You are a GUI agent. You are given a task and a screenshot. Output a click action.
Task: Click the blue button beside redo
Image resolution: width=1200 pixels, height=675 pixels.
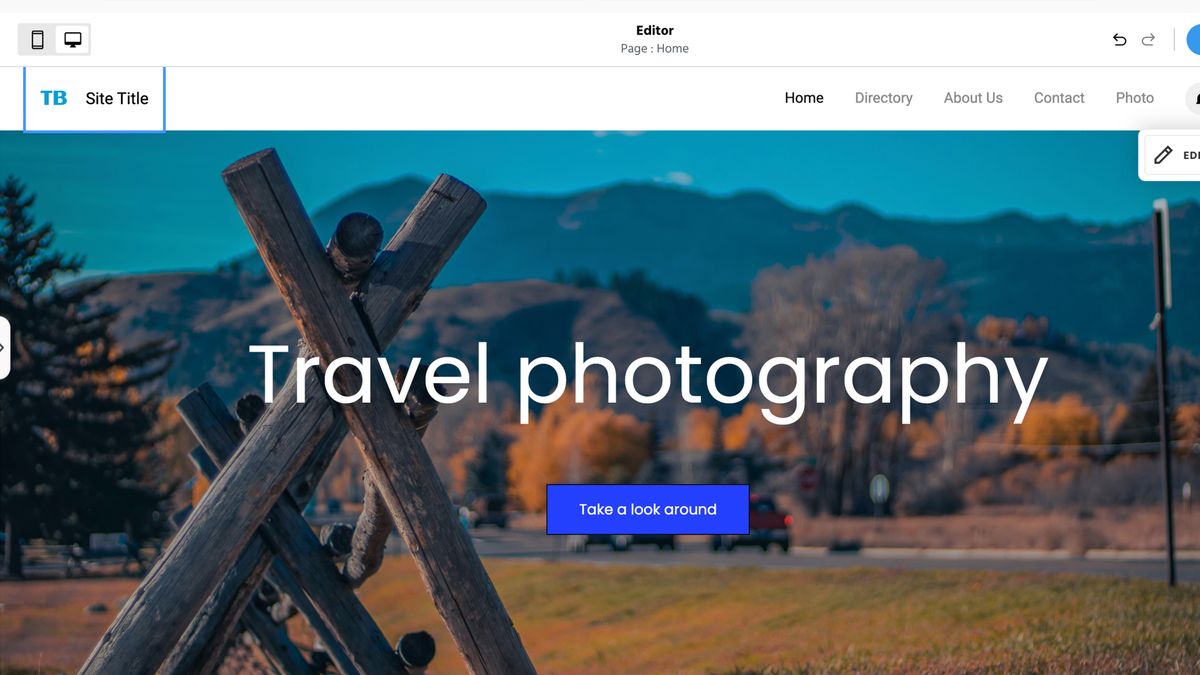click(1193, 40)
